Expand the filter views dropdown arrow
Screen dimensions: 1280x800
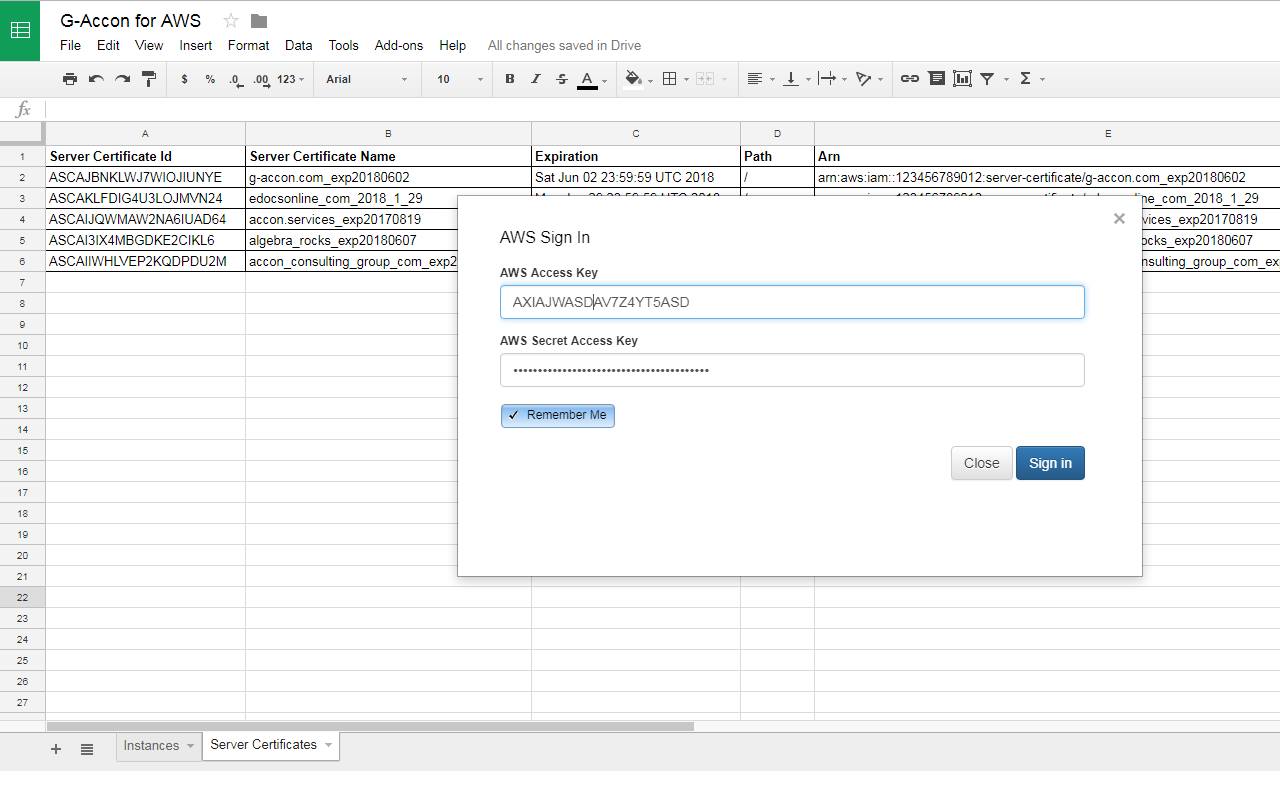point(1006,79)
